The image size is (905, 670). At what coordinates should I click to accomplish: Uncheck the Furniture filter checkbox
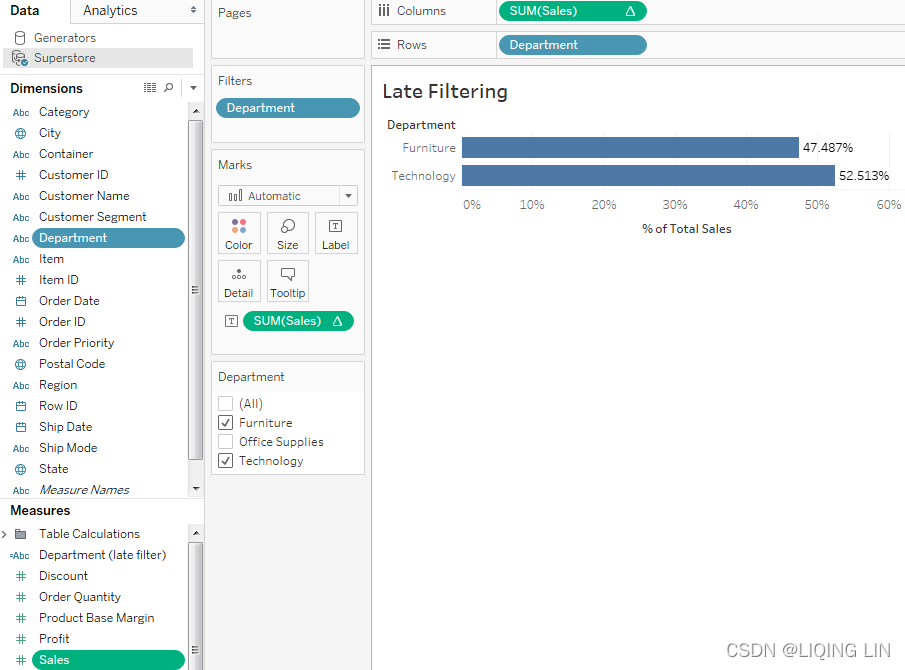coord(226,422)
